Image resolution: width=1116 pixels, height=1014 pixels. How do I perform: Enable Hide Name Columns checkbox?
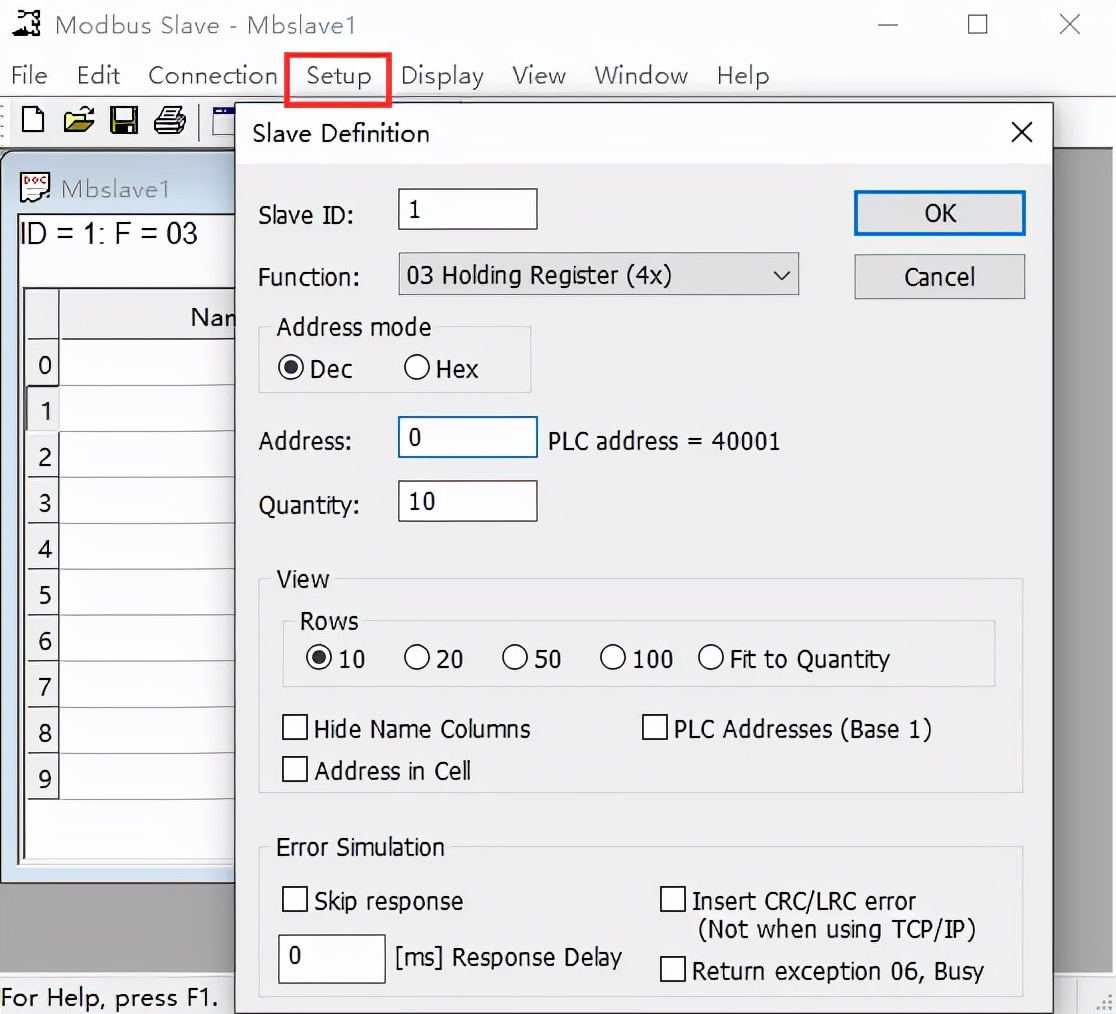tap(295, 728)
